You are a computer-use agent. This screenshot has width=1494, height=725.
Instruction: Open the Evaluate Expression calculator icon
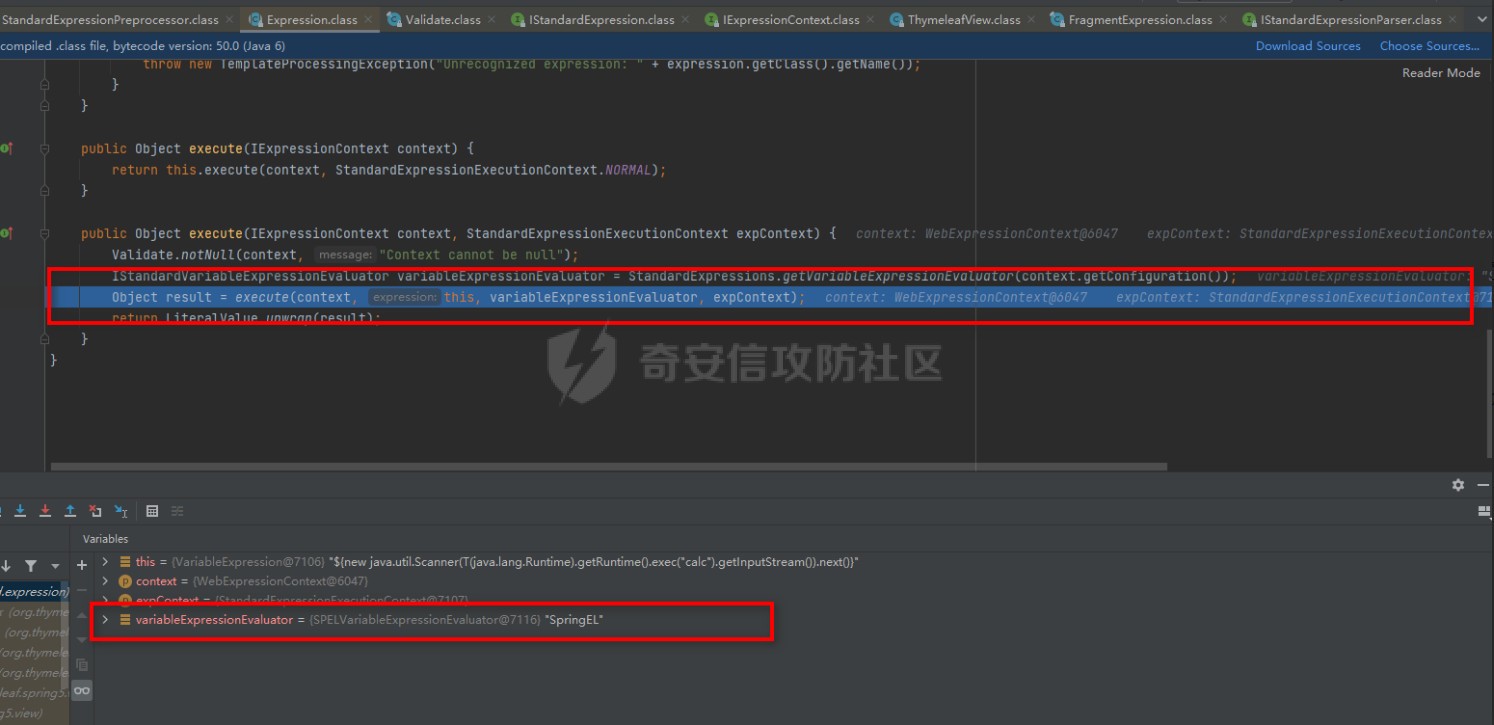point(152,511)
